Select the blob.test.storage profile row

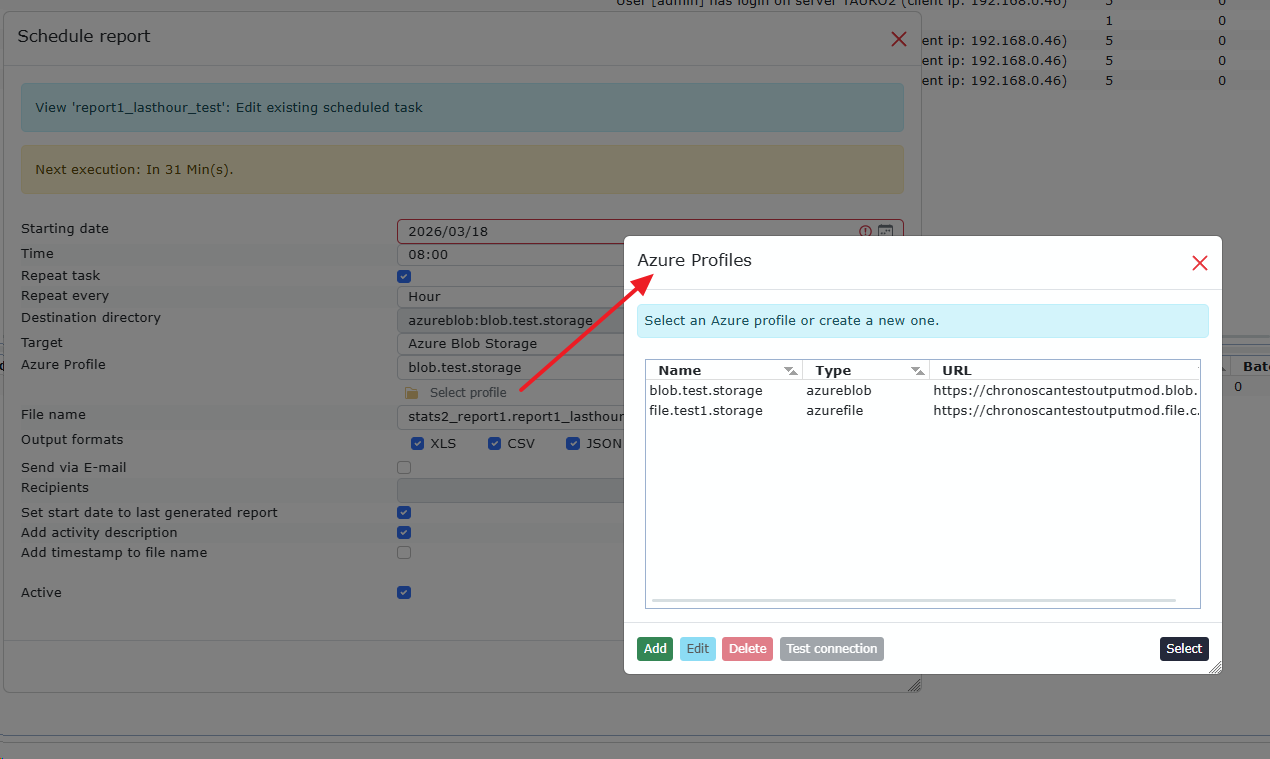(706, 391)
